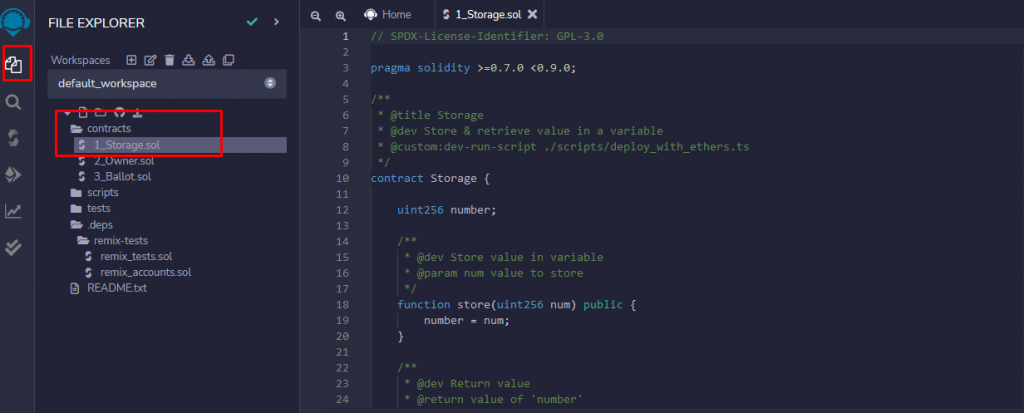Click code line 10 'contract Storage {'
The height and width of the screenshot is (413, 1024).
(x=430, y=178)
